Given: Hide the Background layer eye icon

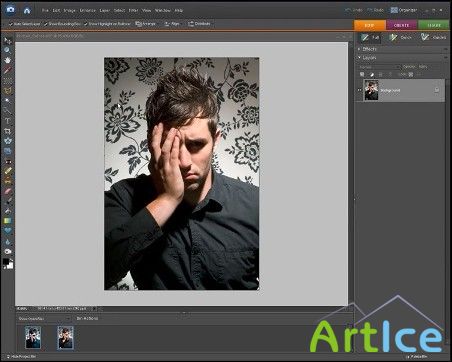Looking at the screenshot, I should pyautogui.click(x=360, y=90).
